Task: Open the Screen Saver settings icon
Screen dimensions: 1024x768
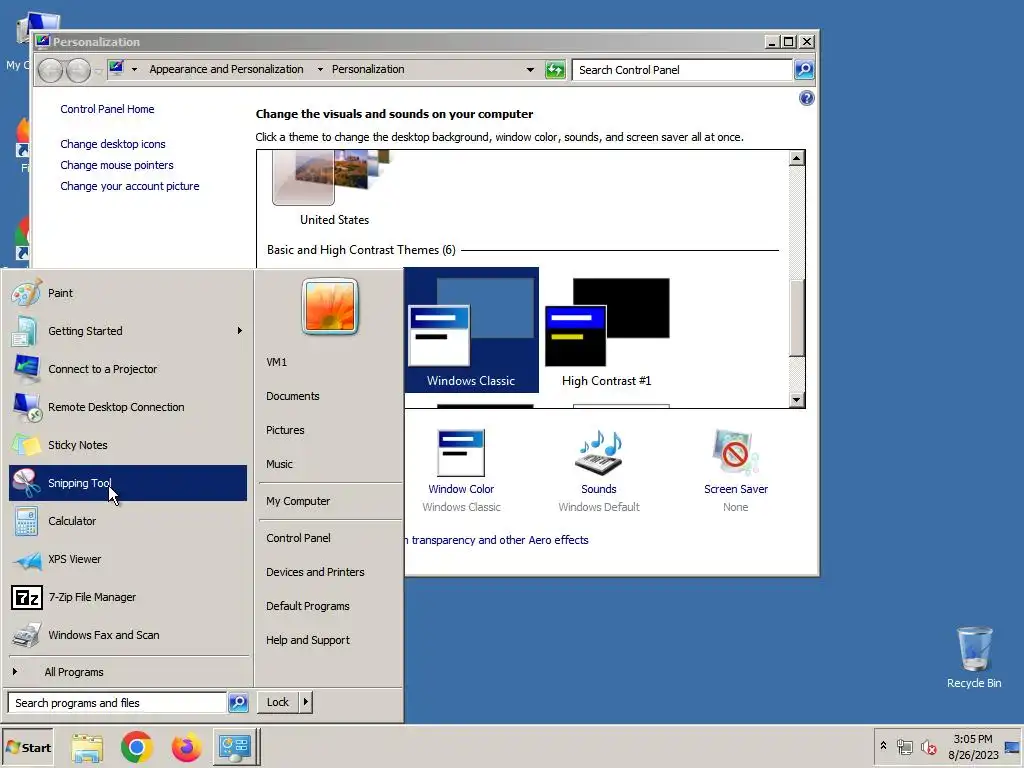Action: pos(735,453)
